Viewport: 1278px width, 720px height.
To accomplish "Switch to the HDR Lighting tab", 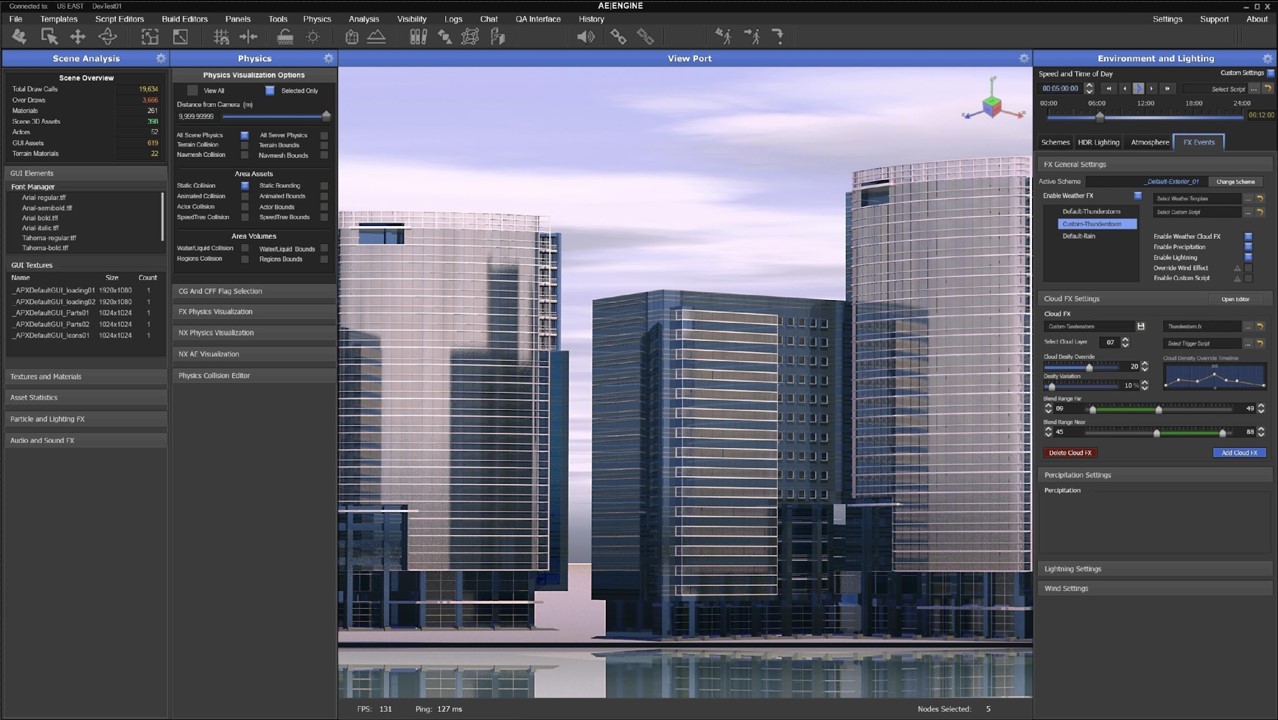I will 1098,142.
